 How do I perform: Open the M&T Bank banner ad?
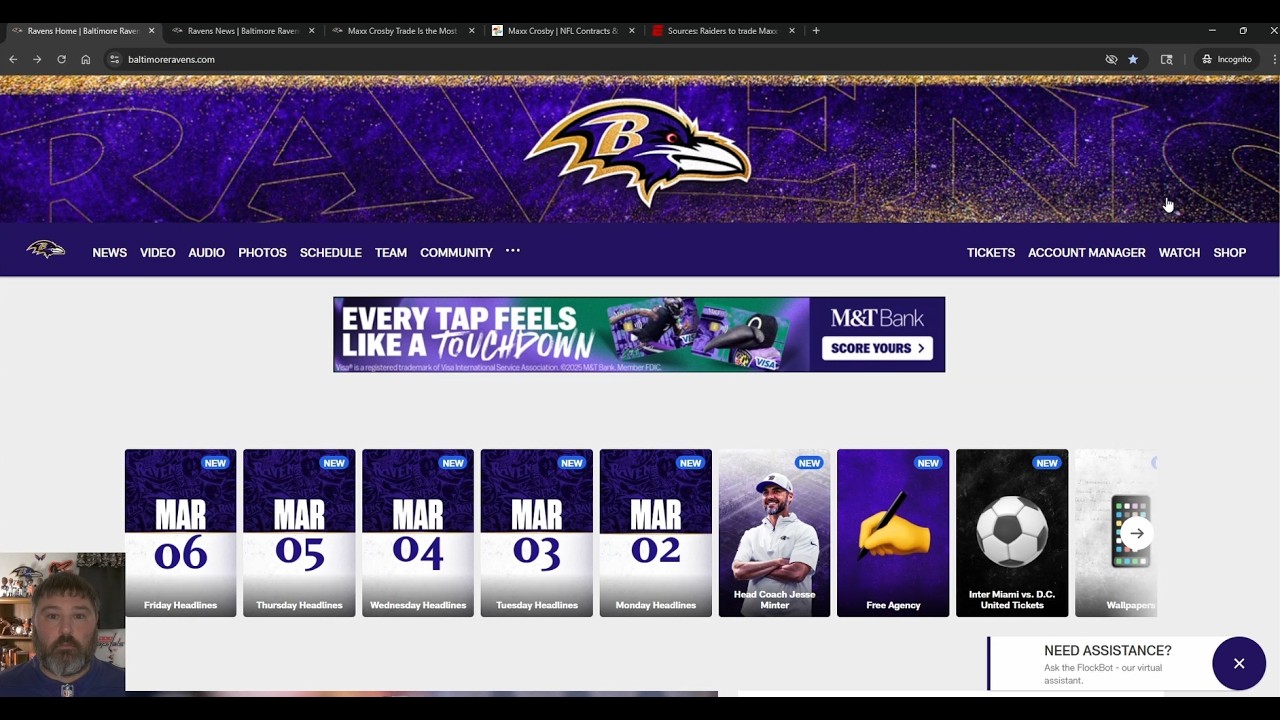coord(639,334)
